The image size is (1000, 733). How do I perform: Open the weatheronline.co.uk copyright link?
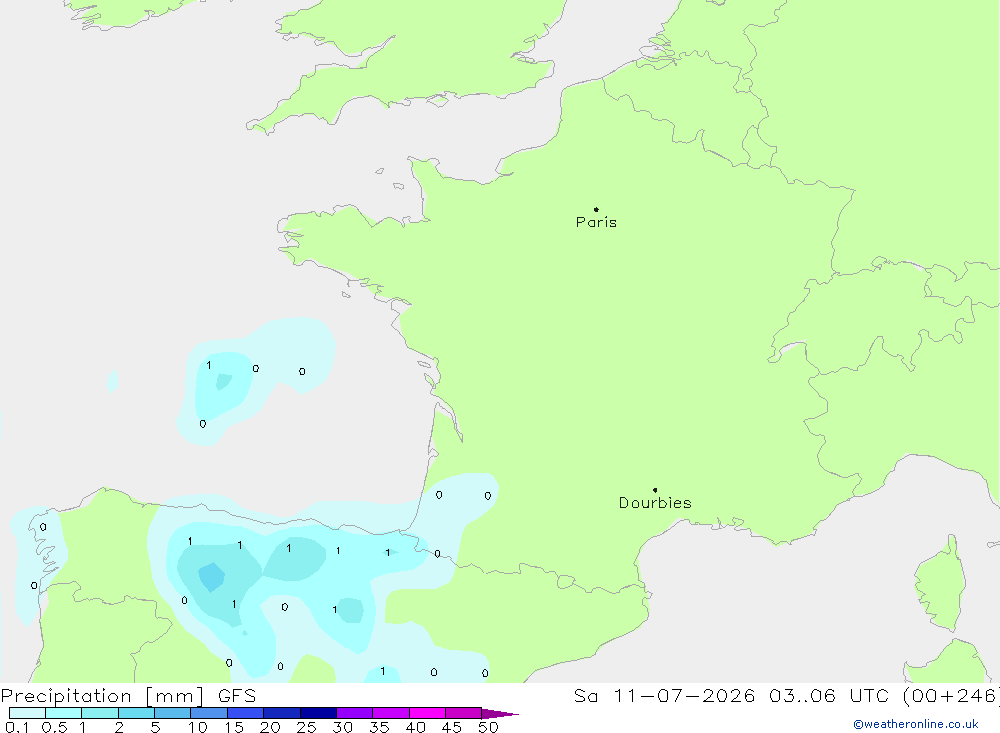[x=916, y=724]
